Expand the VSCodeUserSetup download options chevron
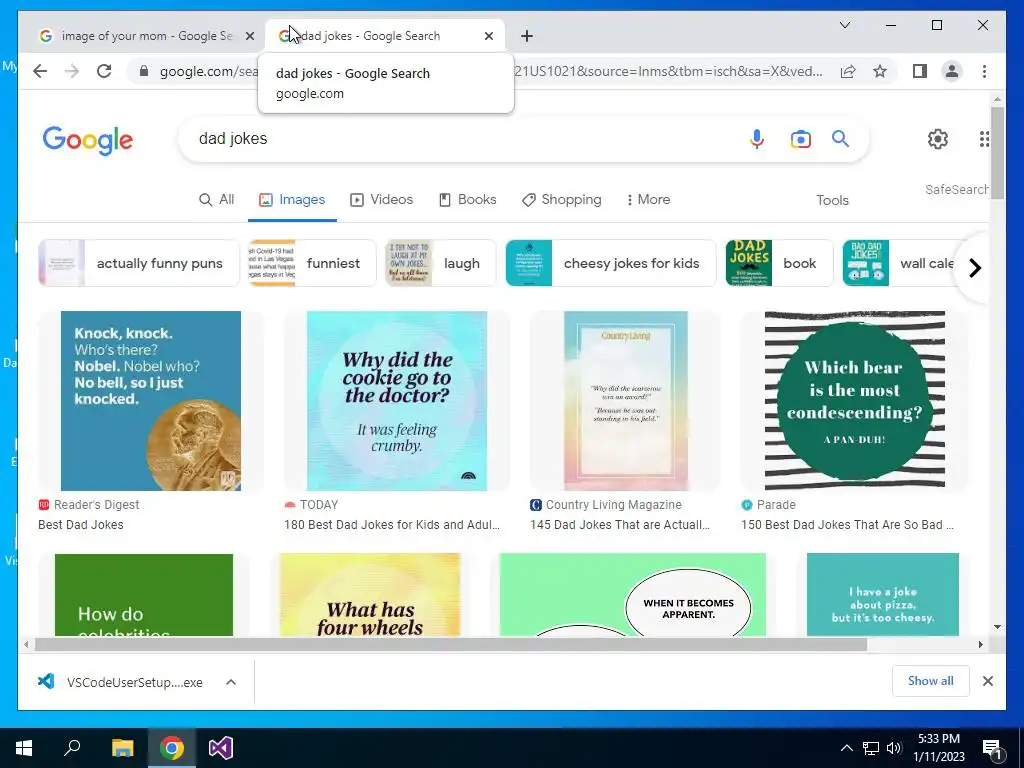The image size is (1024, 768). 231,682
